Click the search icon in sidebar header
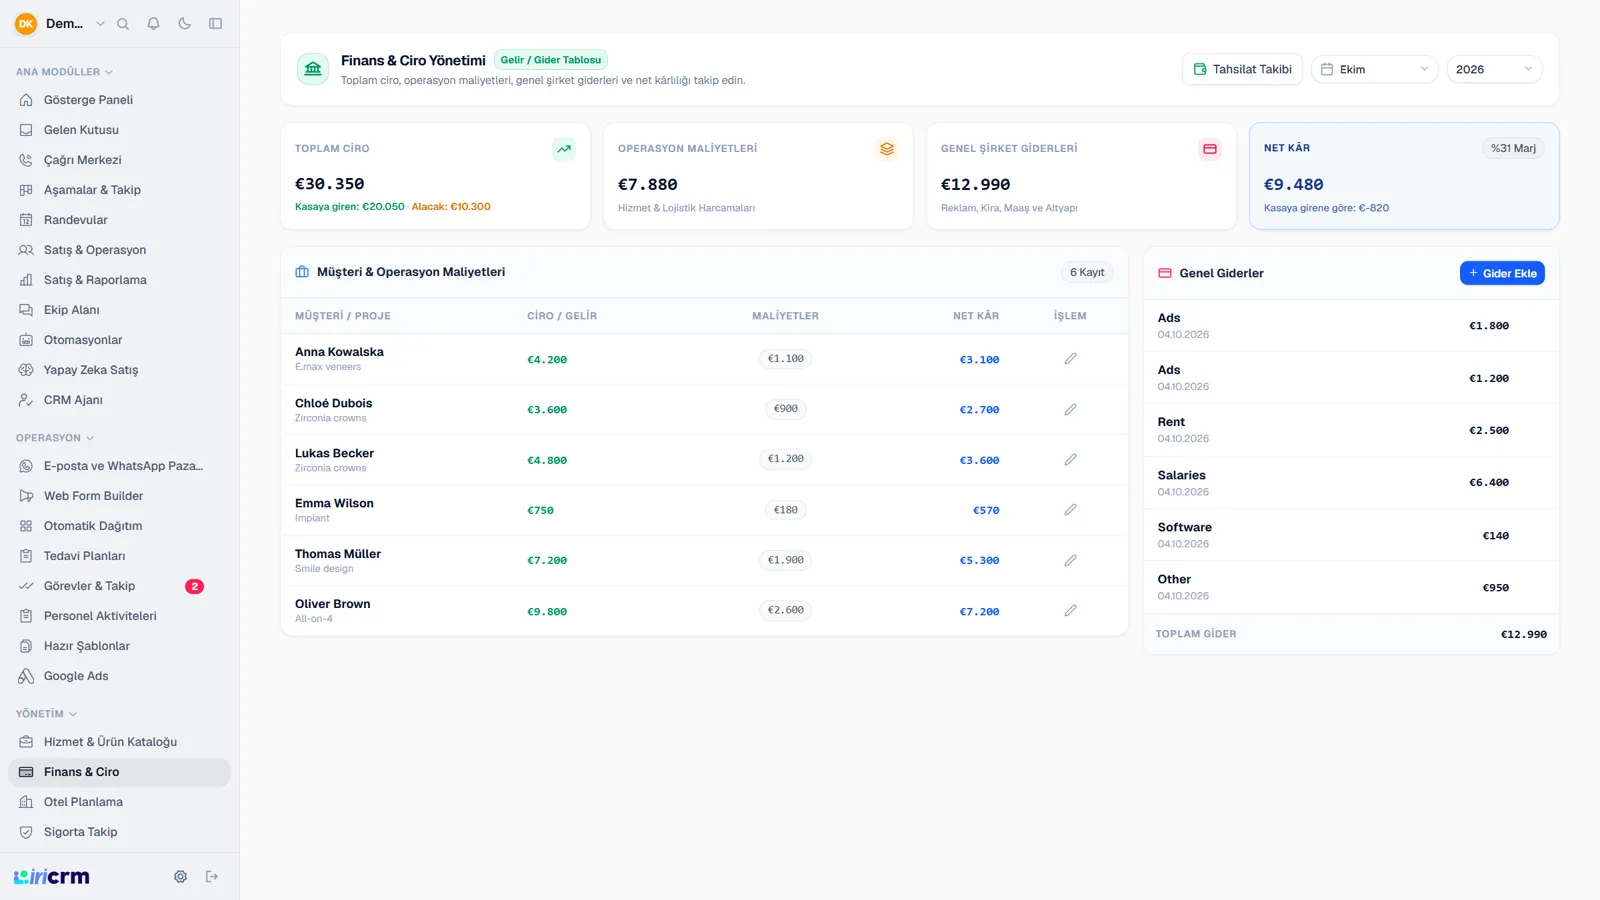The height and width of the screenshot is (900, 1600). pyautogui.click(x=123, y=24)
